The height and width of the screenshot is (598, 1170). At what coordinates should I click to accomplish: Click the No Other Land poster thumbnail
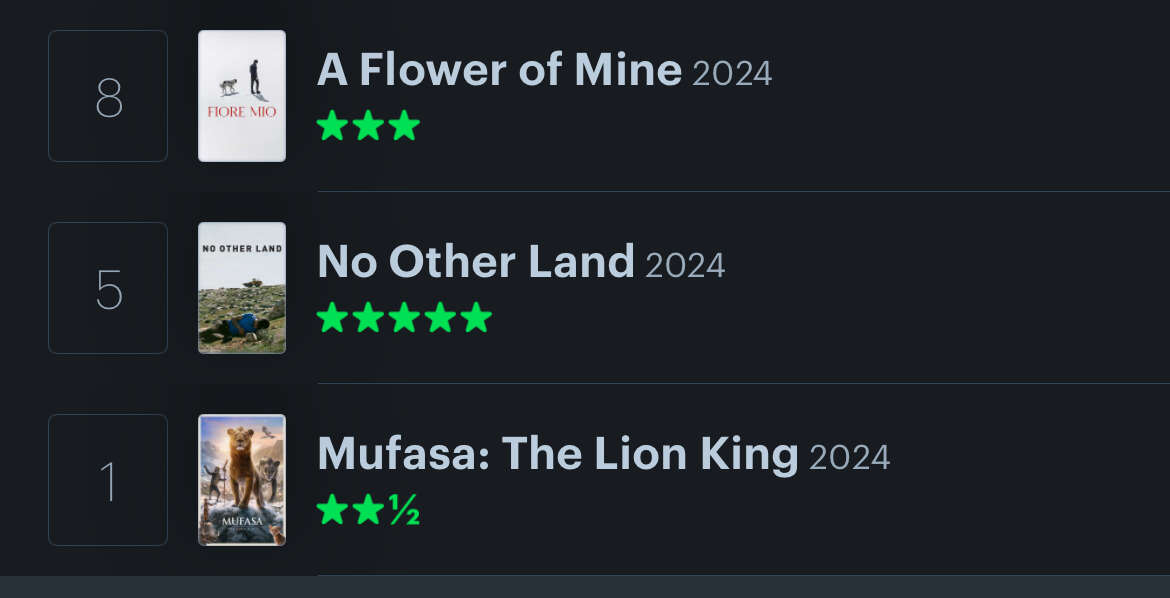[x=242, y=287]
